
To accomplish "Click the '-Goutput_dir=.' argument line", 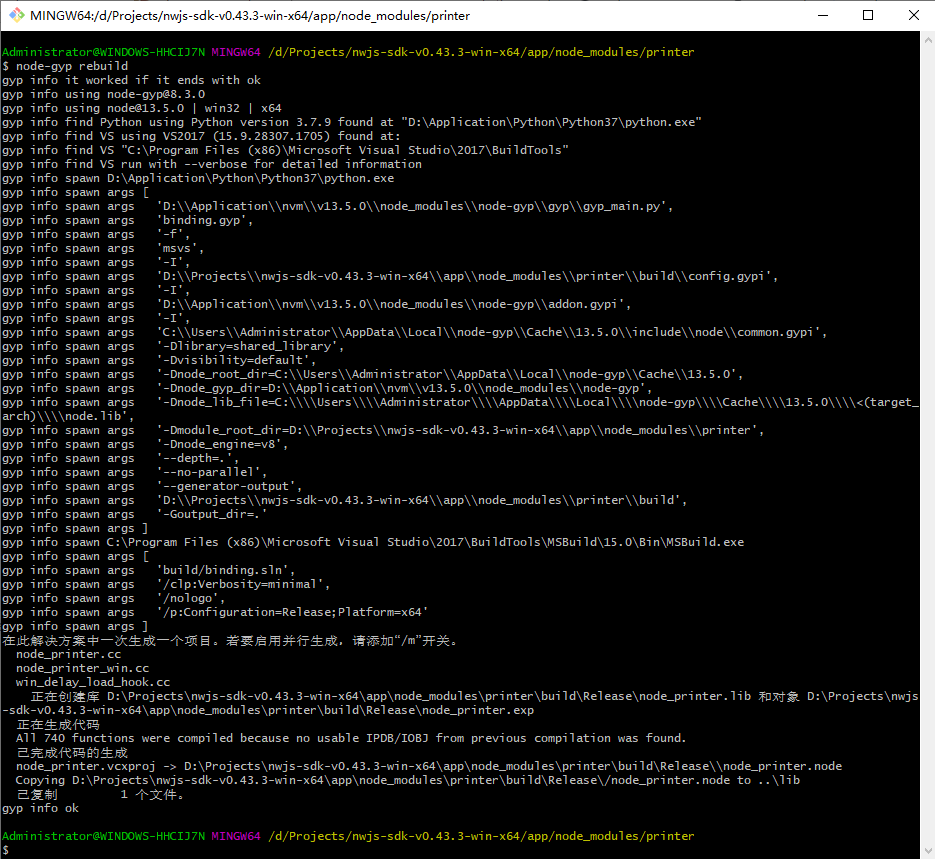I will coord(135,514).
